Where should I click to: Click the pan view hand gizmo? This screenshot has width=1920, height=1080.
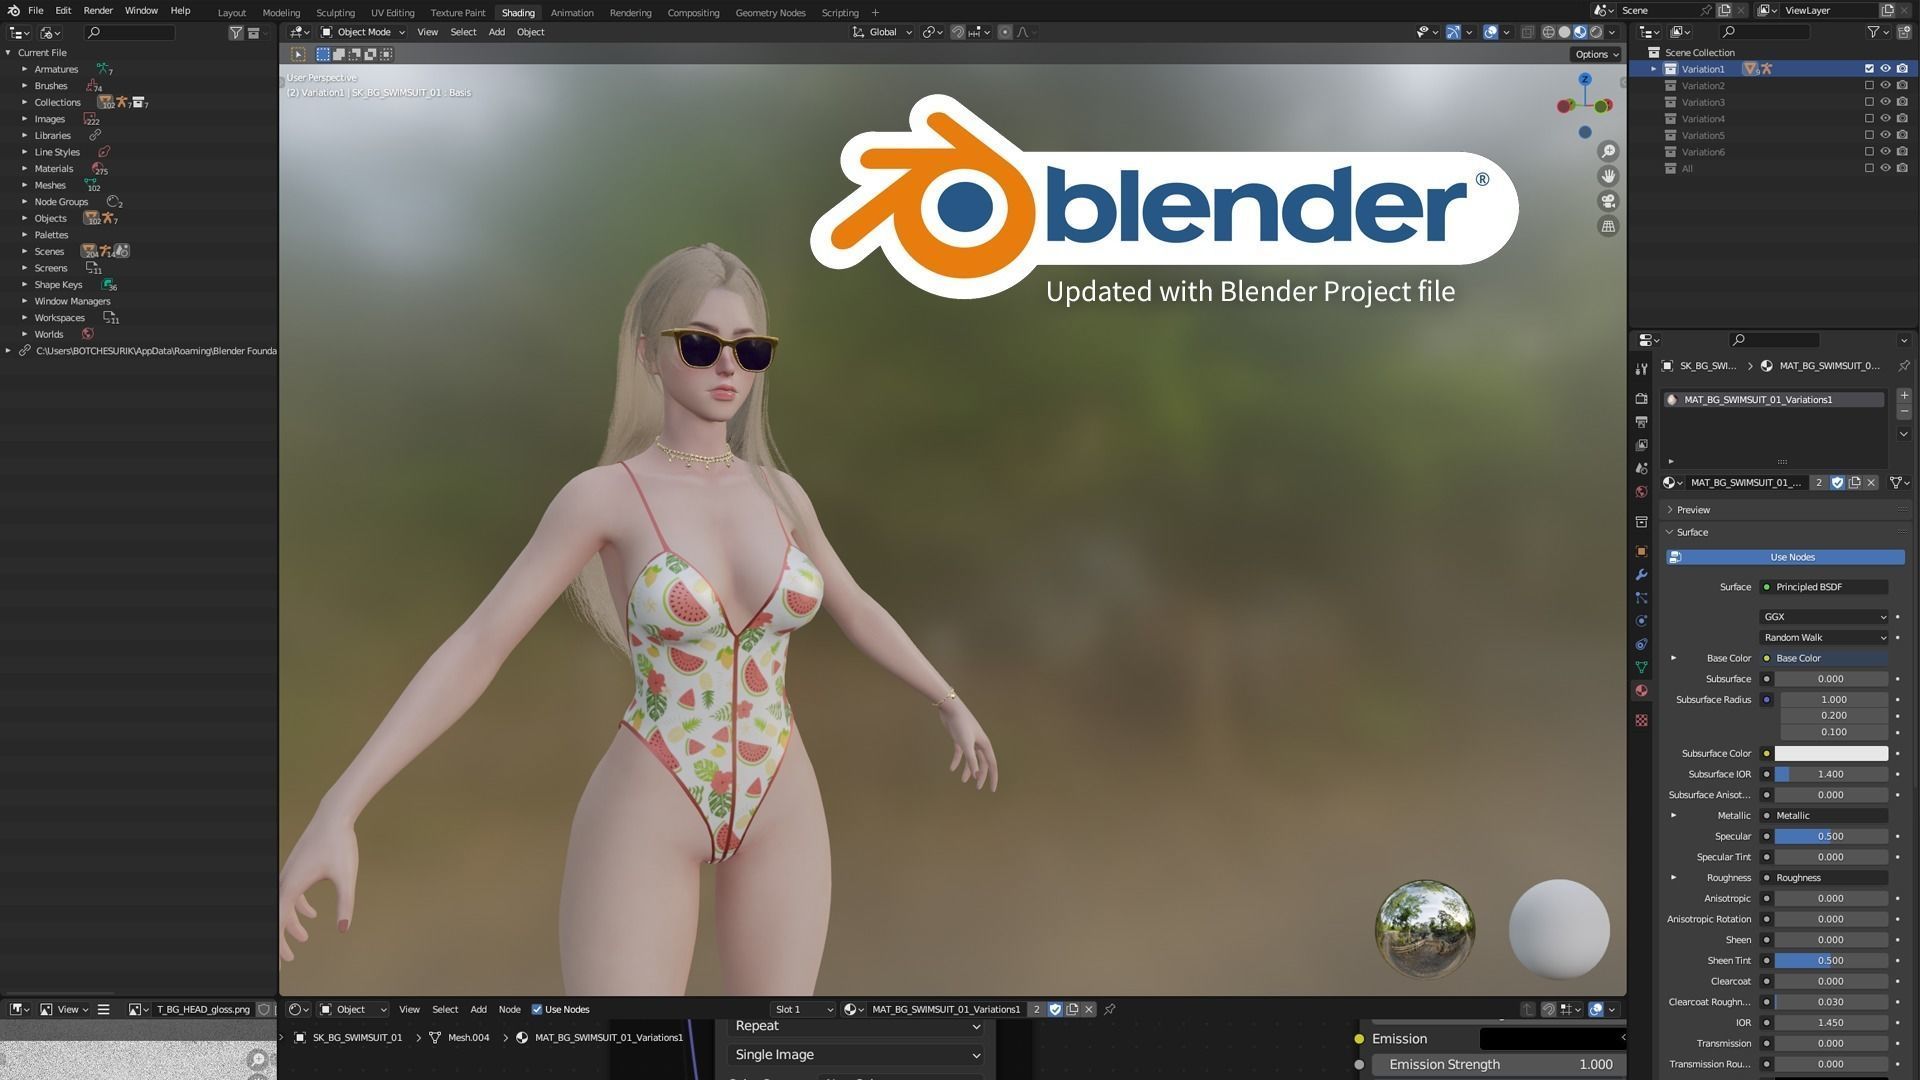1608,176
